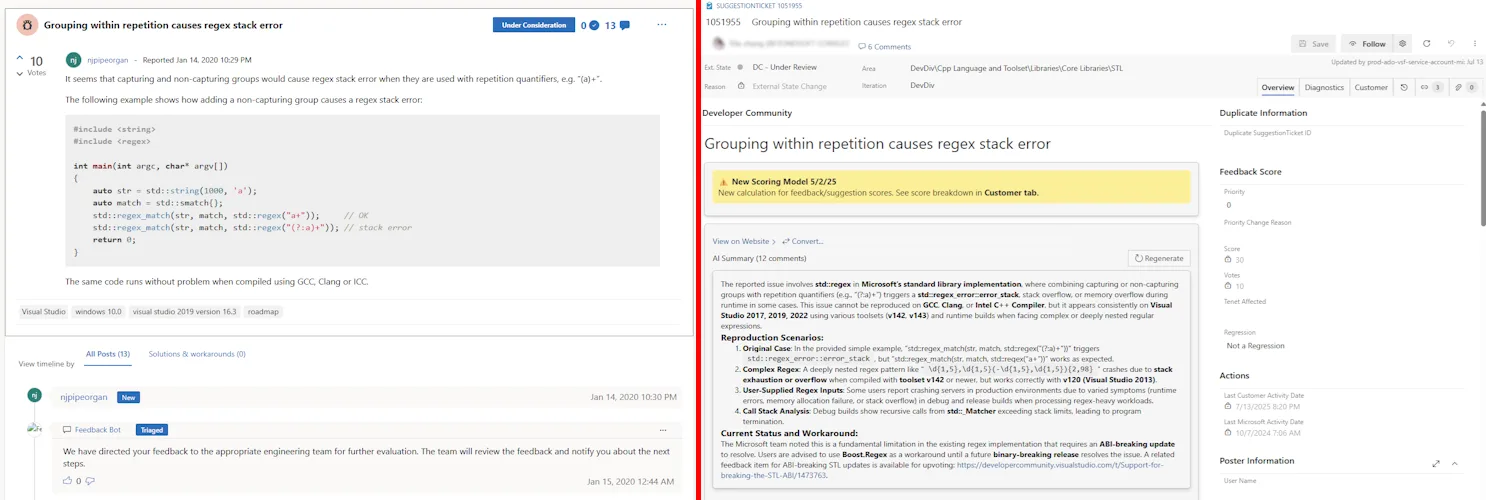Open the Links tab showing 3 links
1486x500 pixels.
pyautogui.click(x=1431, y=88)
